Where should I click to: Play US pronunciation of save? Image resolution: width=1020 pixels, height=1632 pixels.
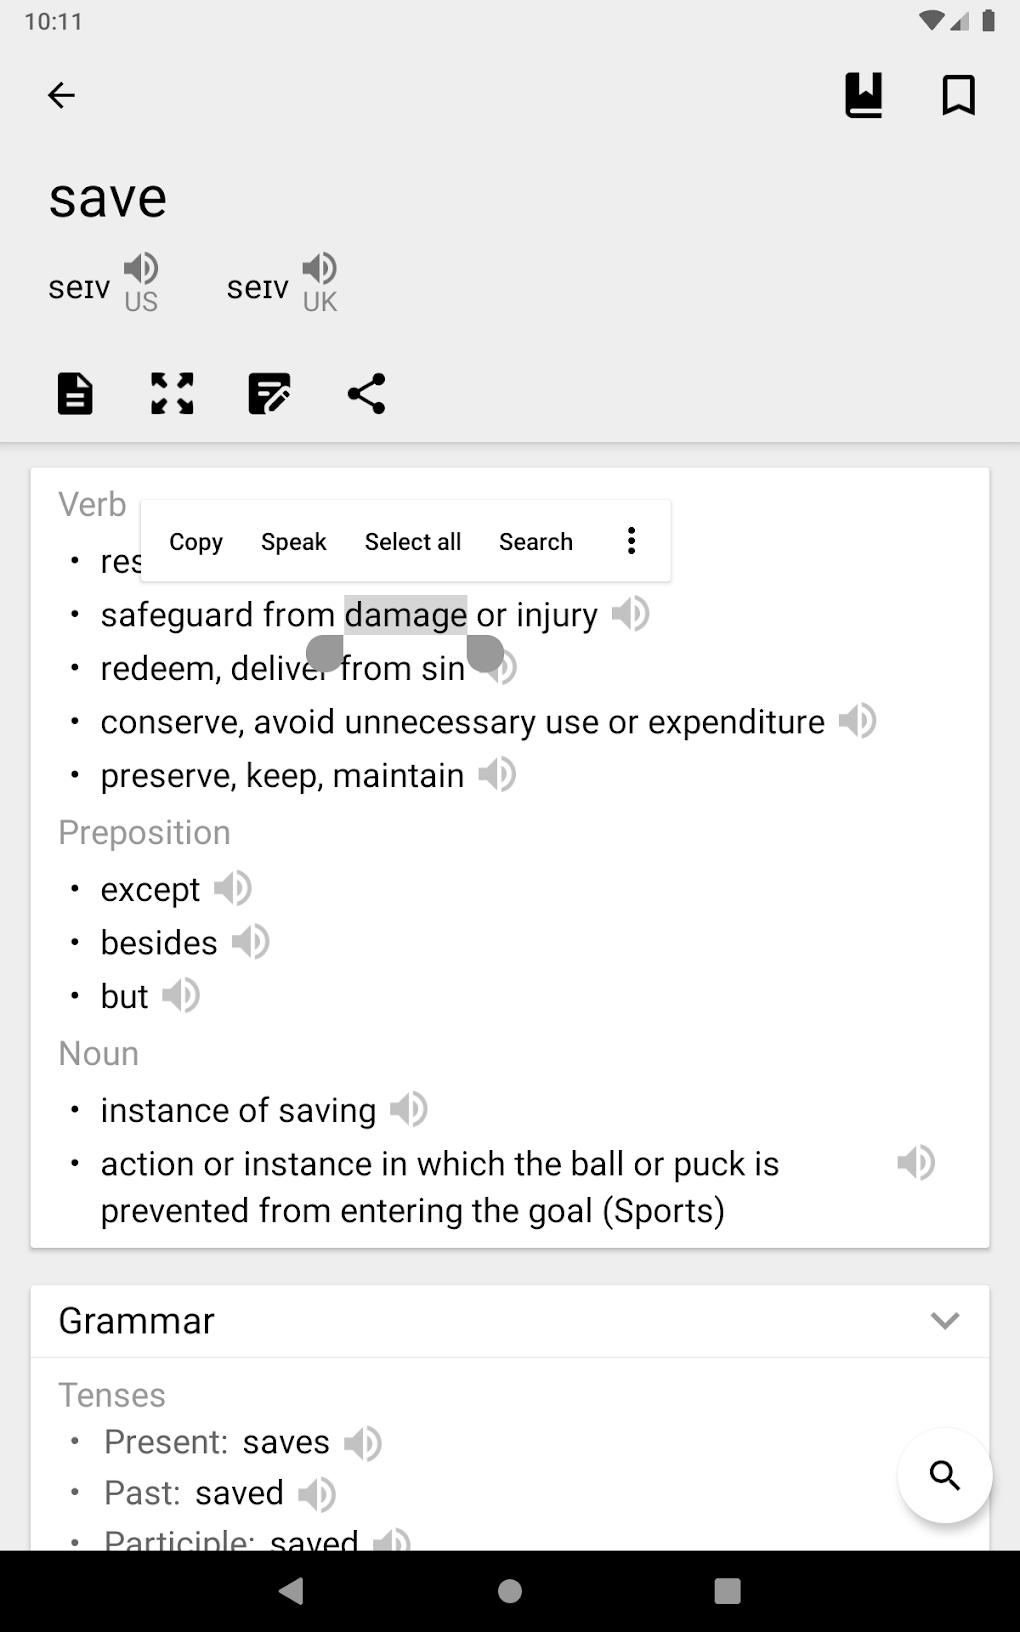pyautogui.click(x=140, y=269)
